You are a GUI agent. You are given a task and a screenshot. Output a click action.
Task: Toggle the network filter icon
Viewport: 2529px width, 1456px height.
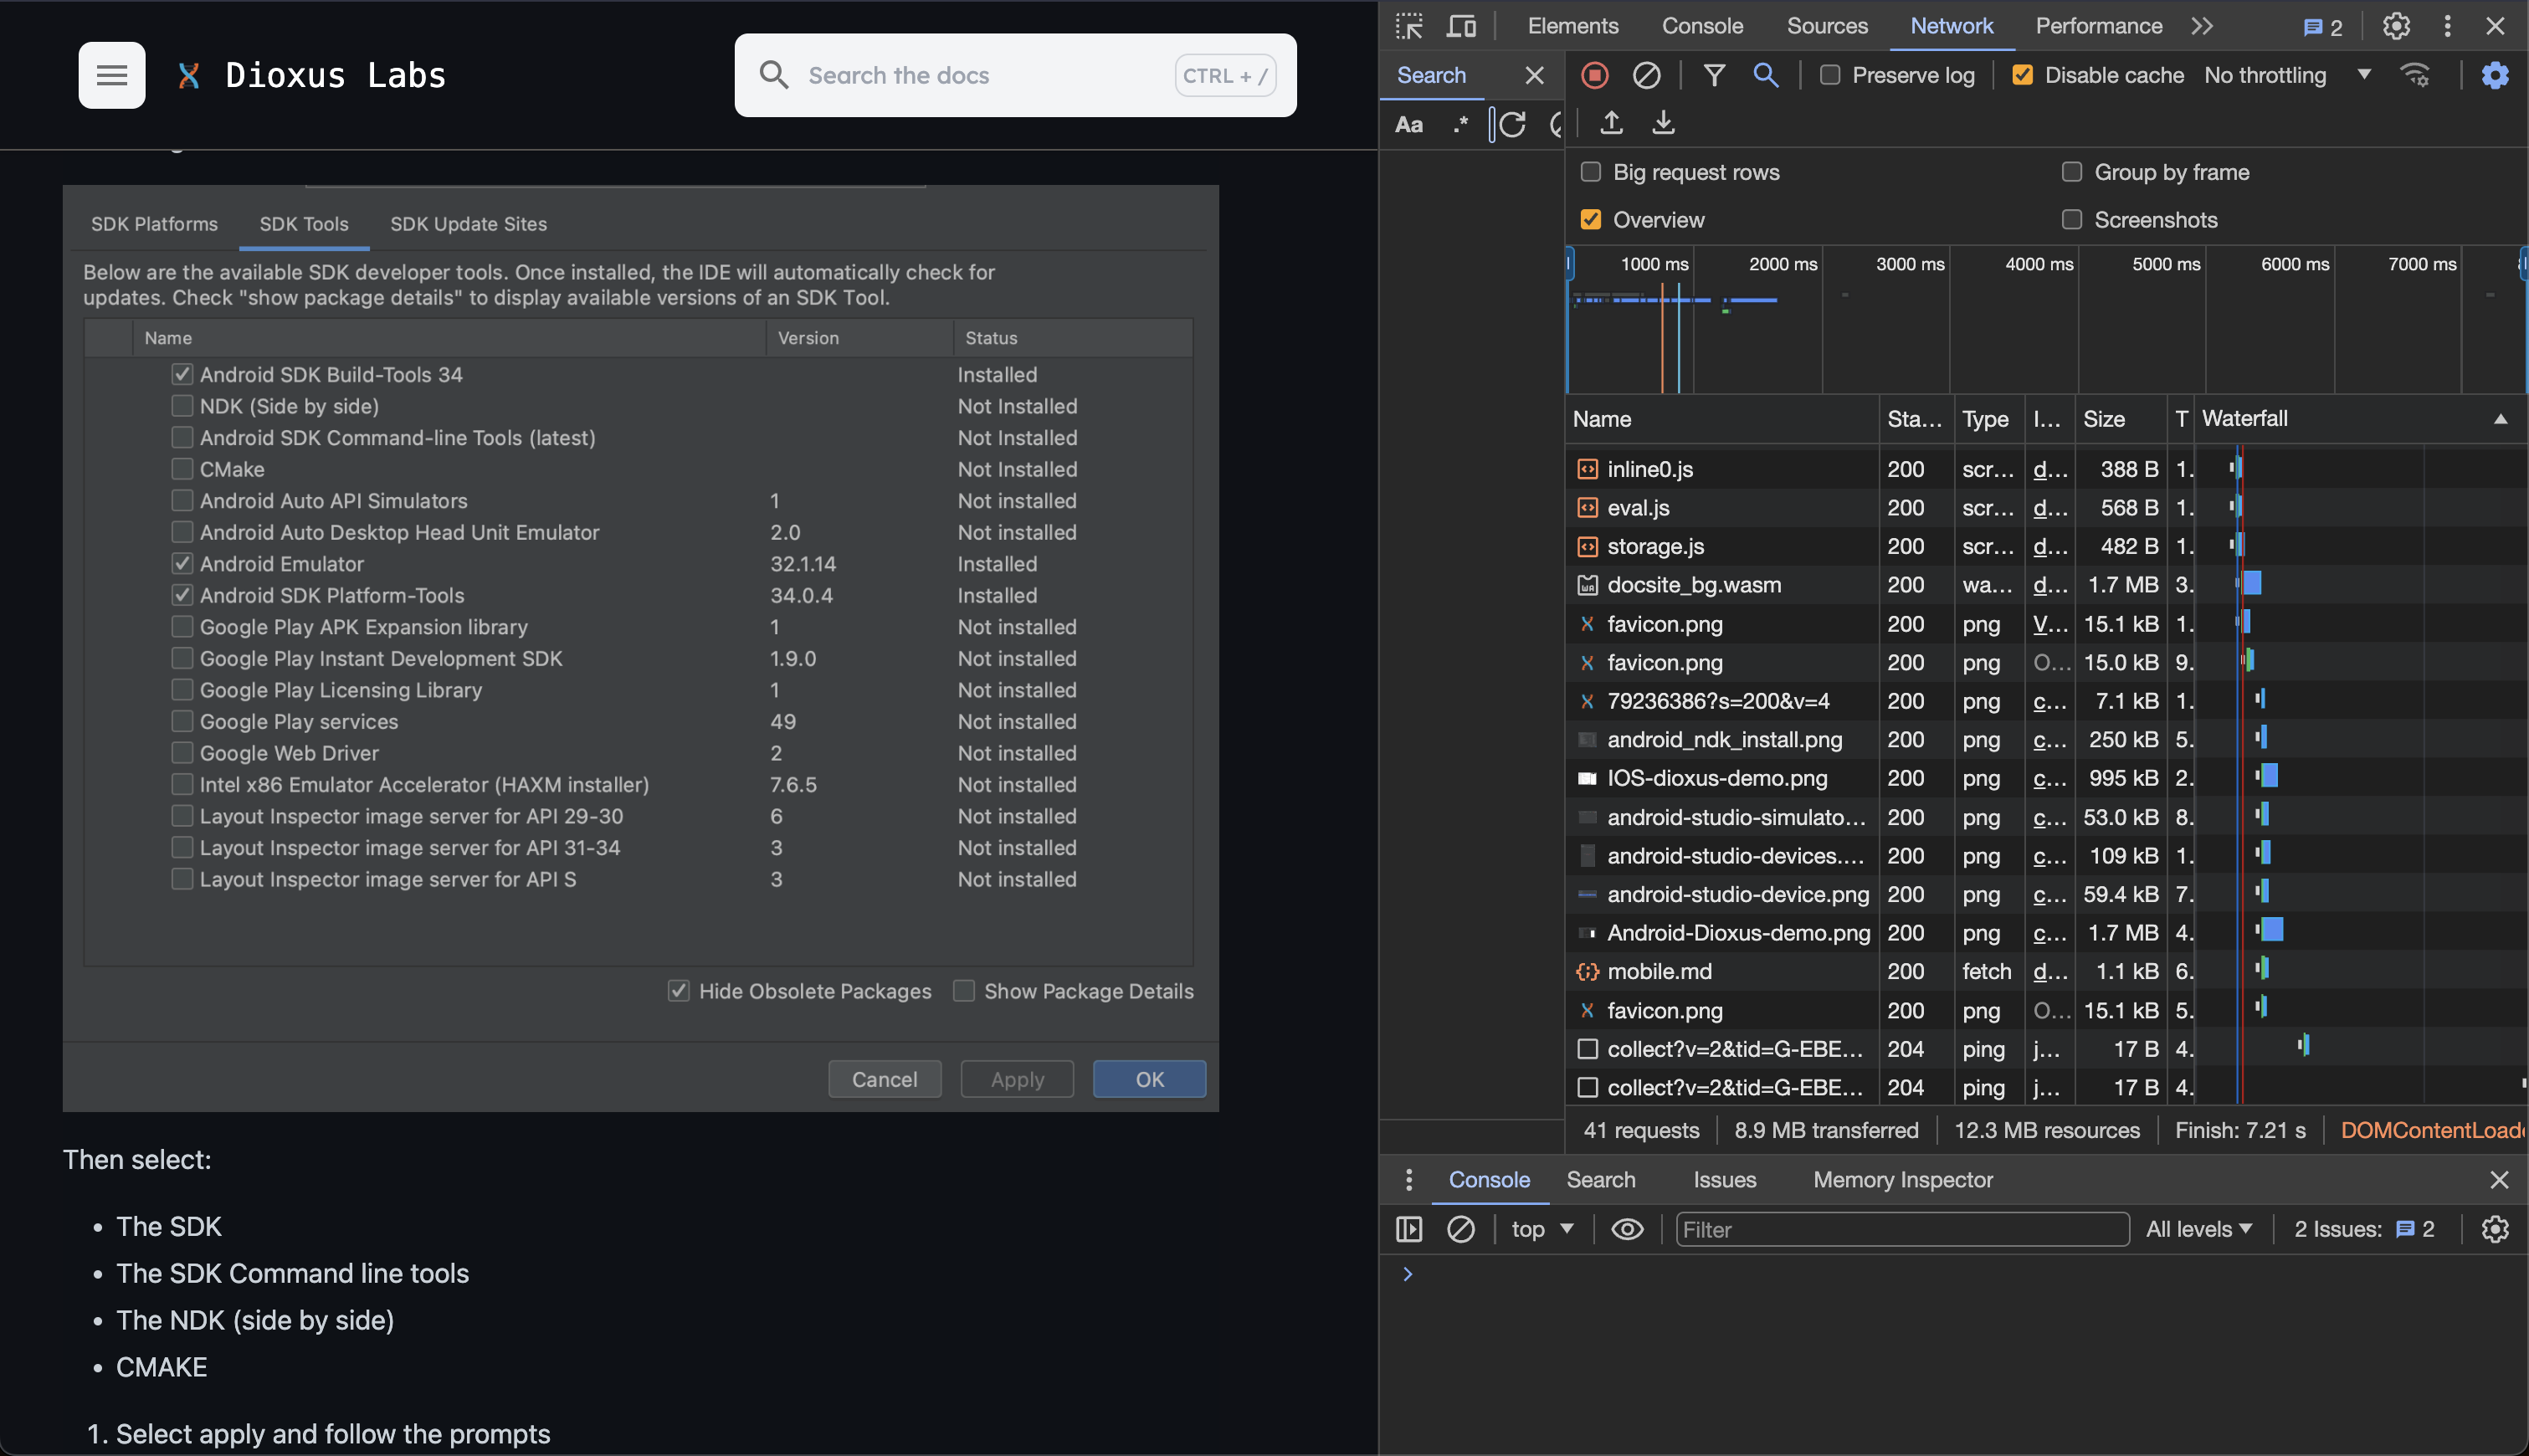(1714, 75)
